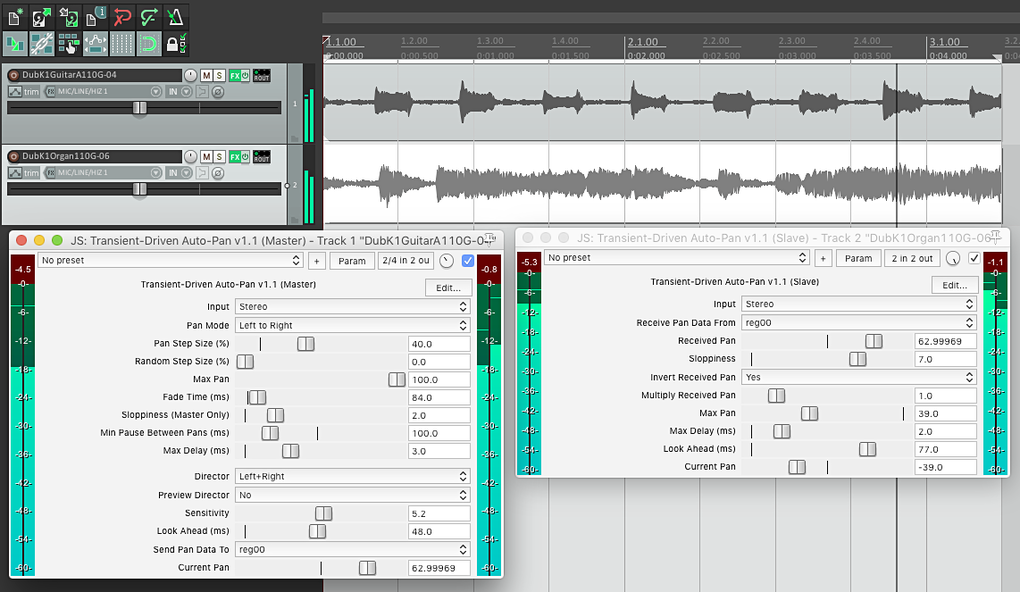Screen dimensions: 1020x592
Task: Toggle locking padlock icon
Action: (175, 44)
